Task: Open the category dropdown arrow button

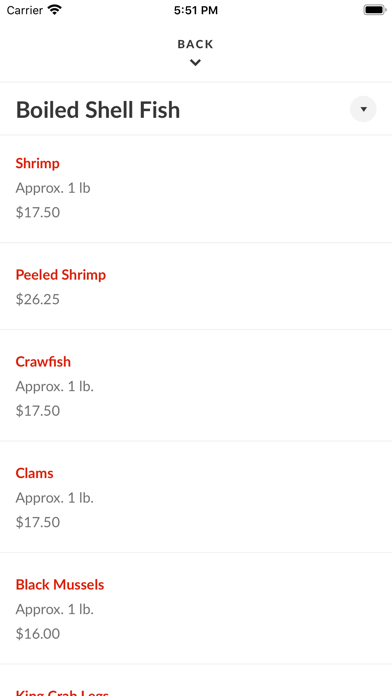Action: [x=363, y=109]
